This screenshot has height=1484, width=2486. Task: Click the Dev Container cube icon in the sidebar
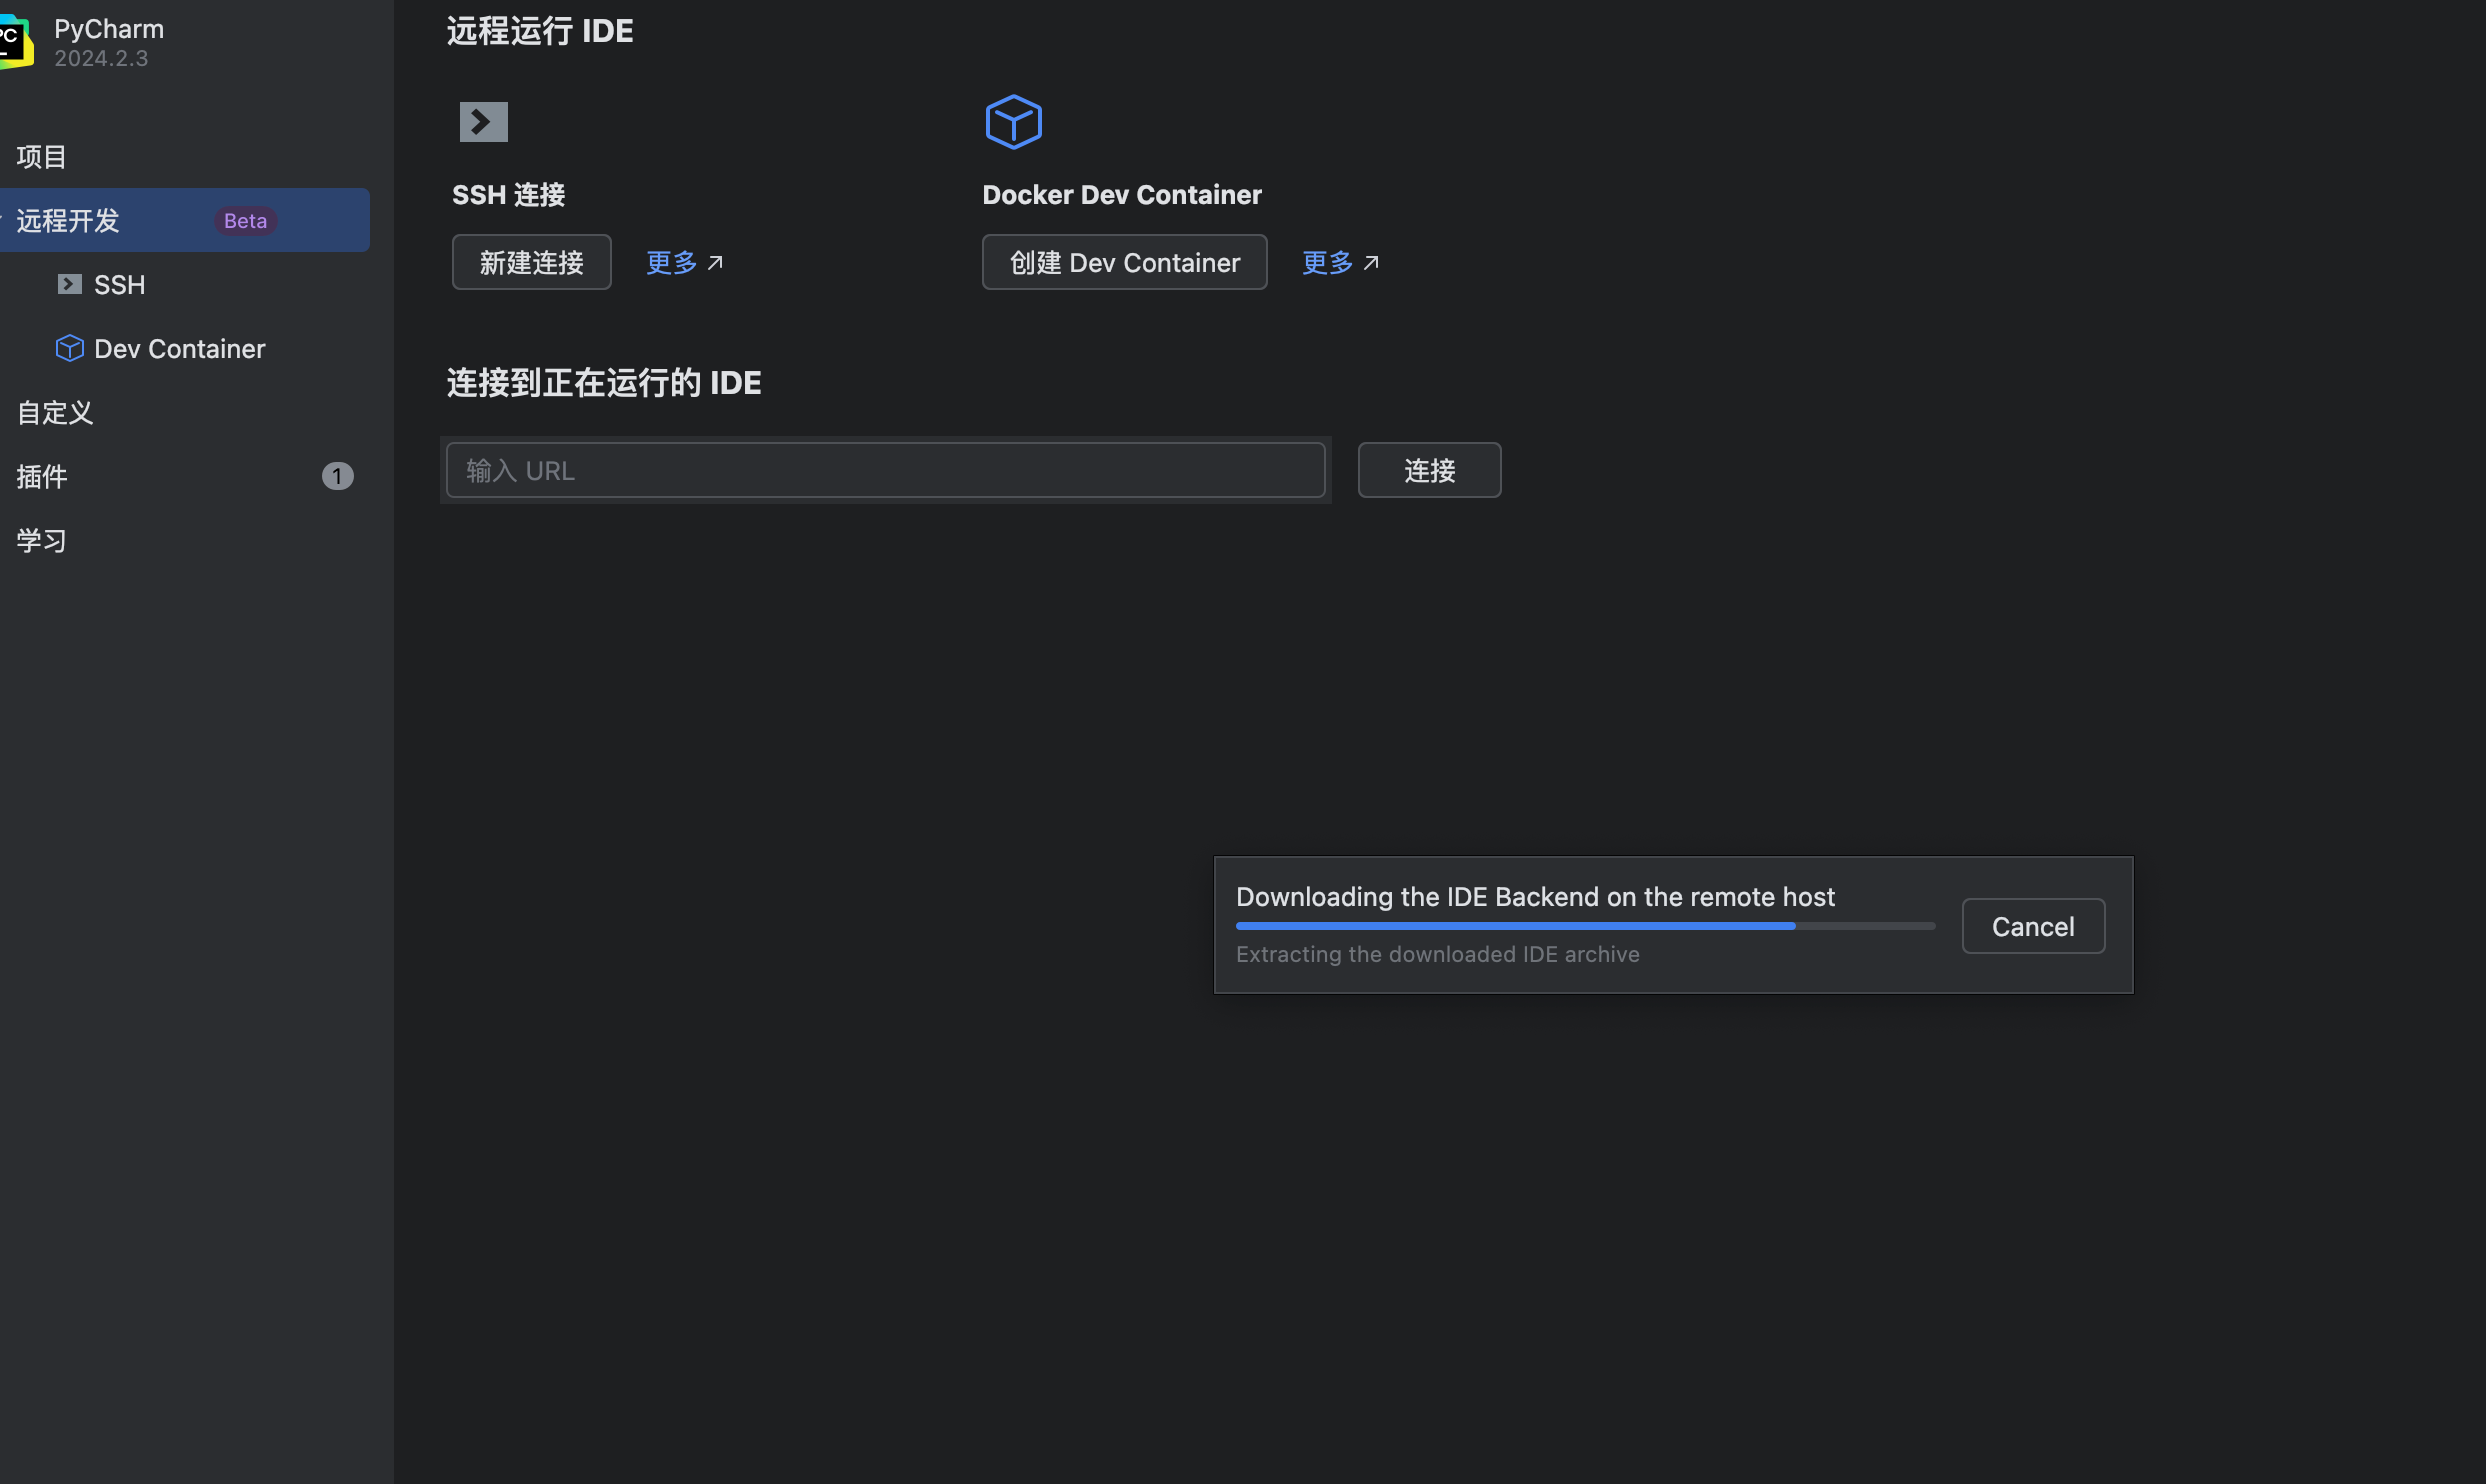click(69, 348)
